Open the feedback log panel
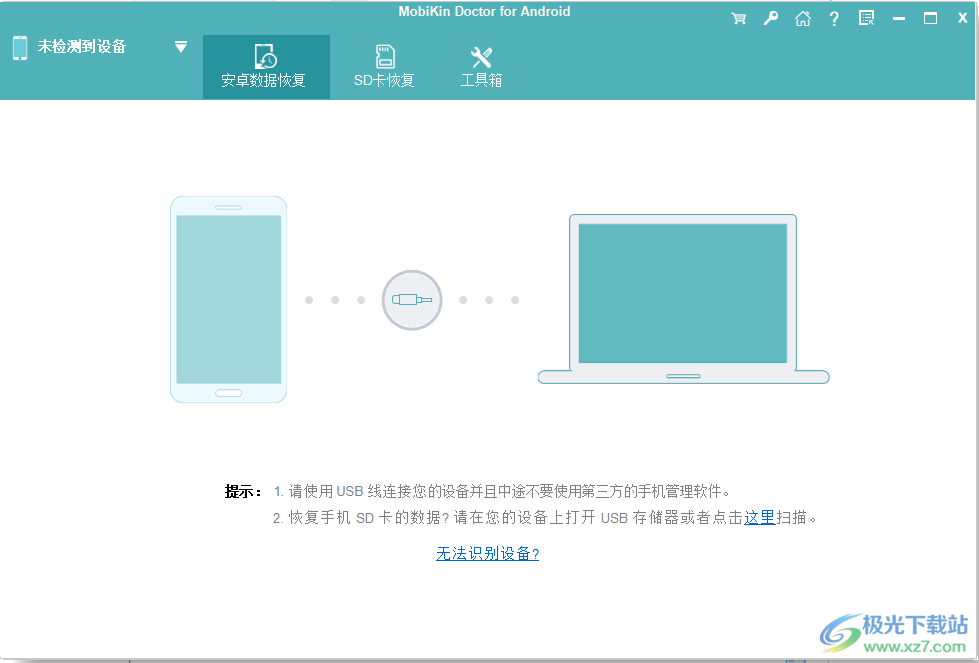Screen dimensions: 979x663 coord(865,17)
